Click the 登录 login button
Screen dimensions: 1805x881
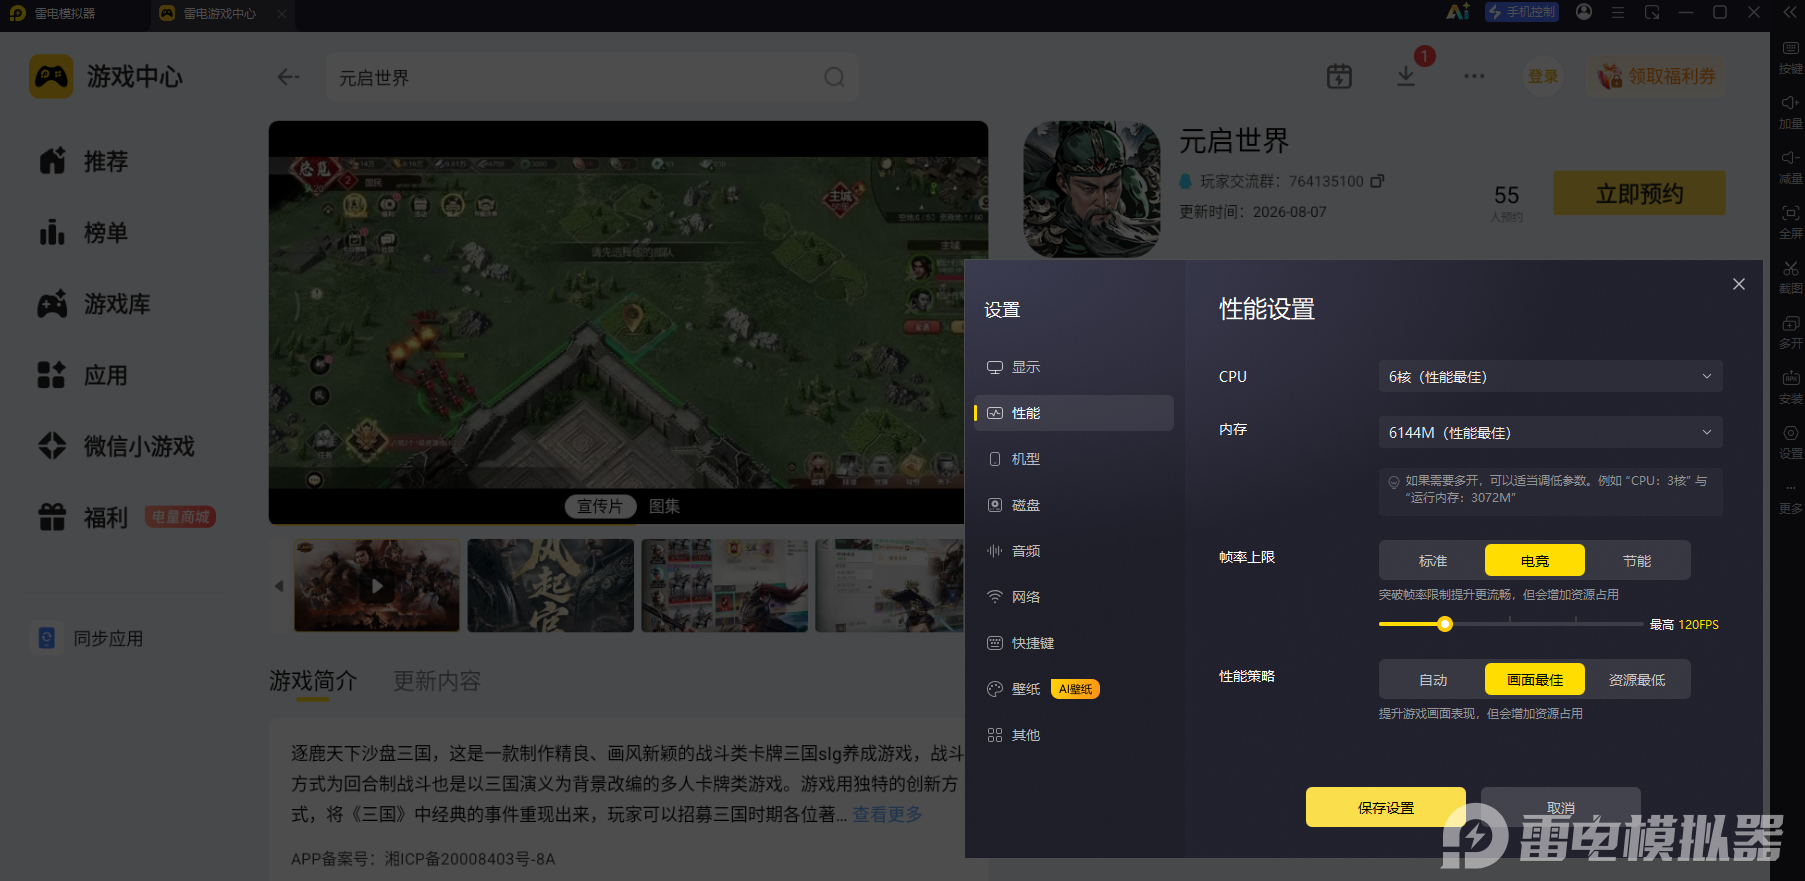pyautogui.click(x=1543, y=76)
